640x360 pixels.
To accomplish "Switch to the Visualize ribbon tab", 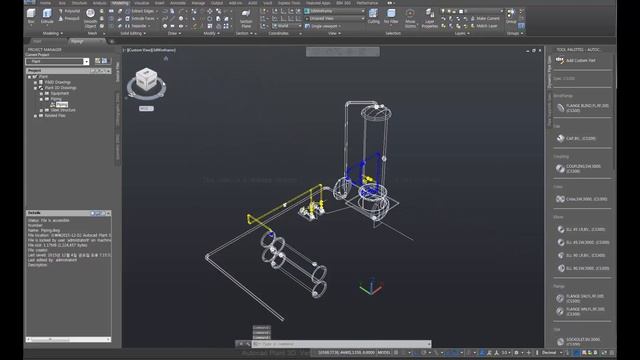I will pyautogui.click(x=142, y=3).
